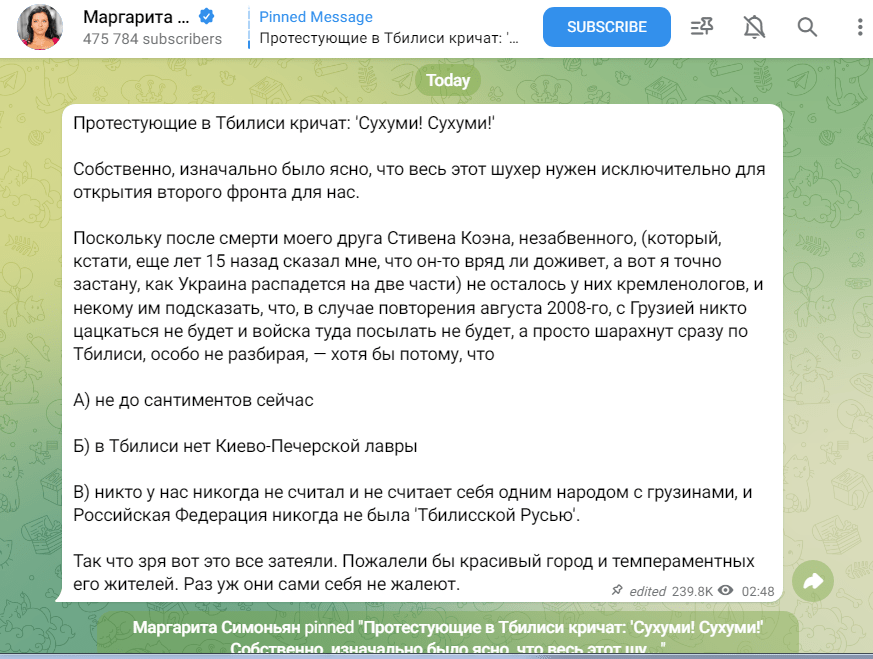The height and width of the screenshot is (659, 873).
Task: Click the 02:48 message timestamp
Action: (x=759, y=591)
